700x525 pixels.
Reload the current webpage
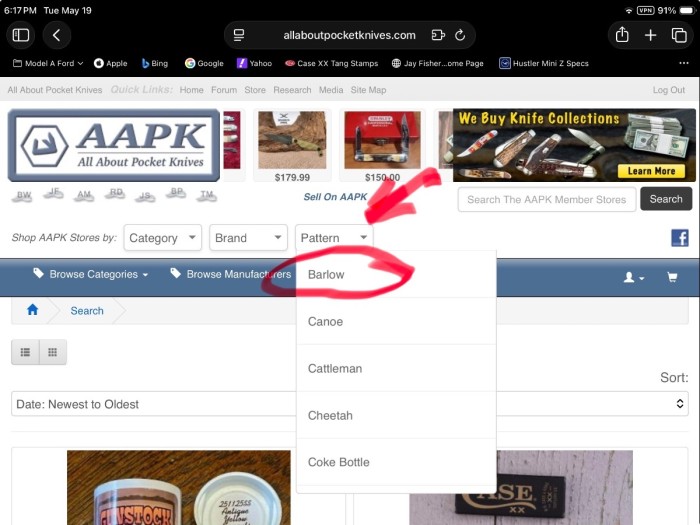(x=460, y=35)
